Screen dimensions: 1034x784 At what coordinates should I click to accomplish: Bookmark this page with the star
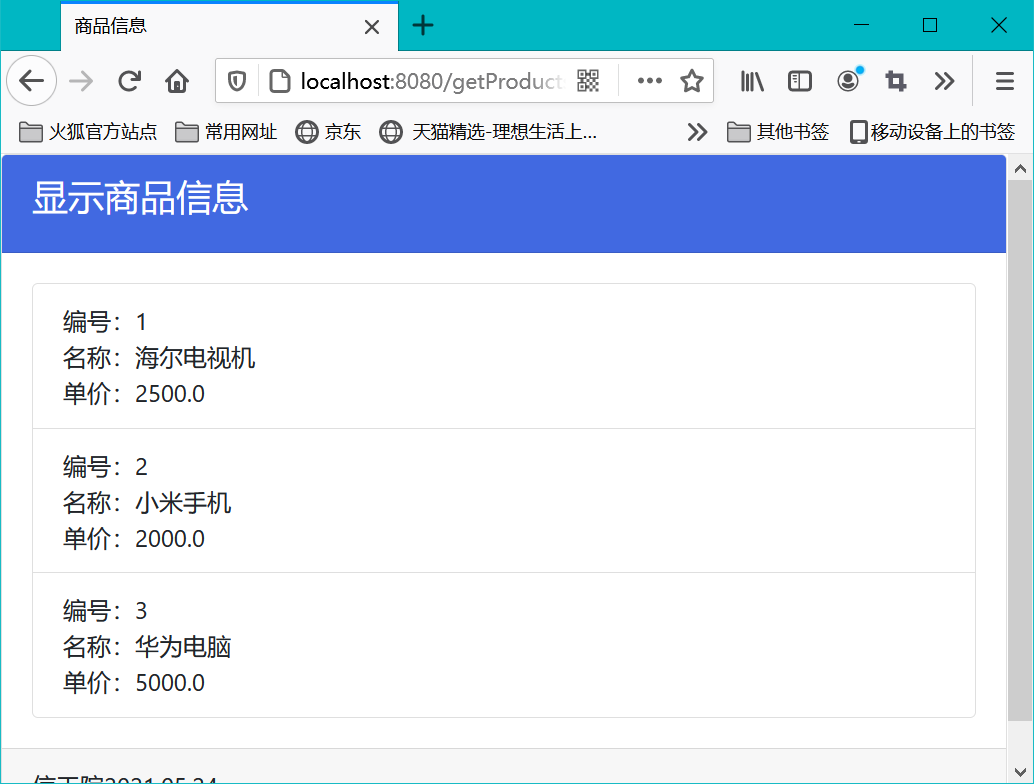tap(692, 81)
